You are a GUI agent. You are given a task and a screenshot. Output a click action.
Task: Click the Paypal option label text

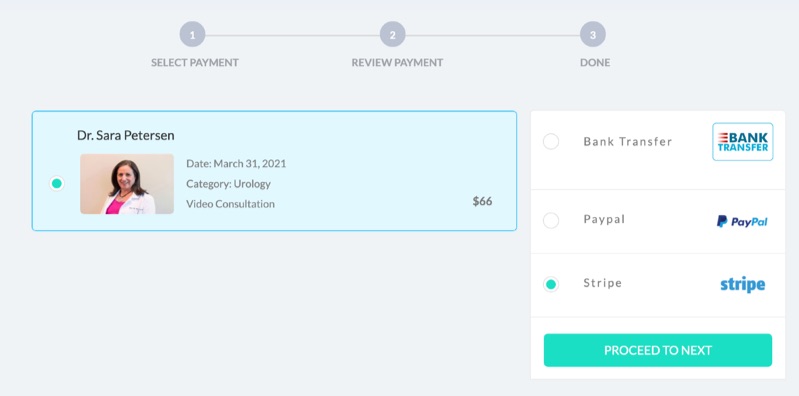604,219
